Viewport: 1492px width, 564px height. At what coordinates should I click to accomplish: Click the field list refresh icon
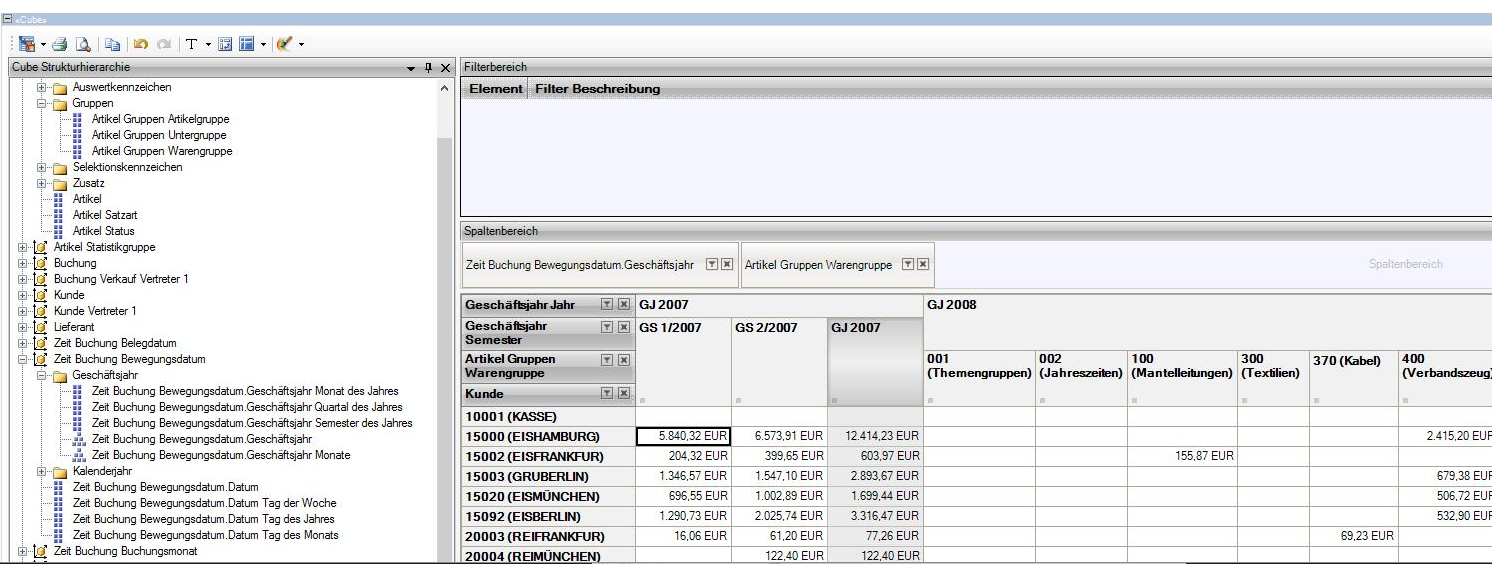[225, 44]
